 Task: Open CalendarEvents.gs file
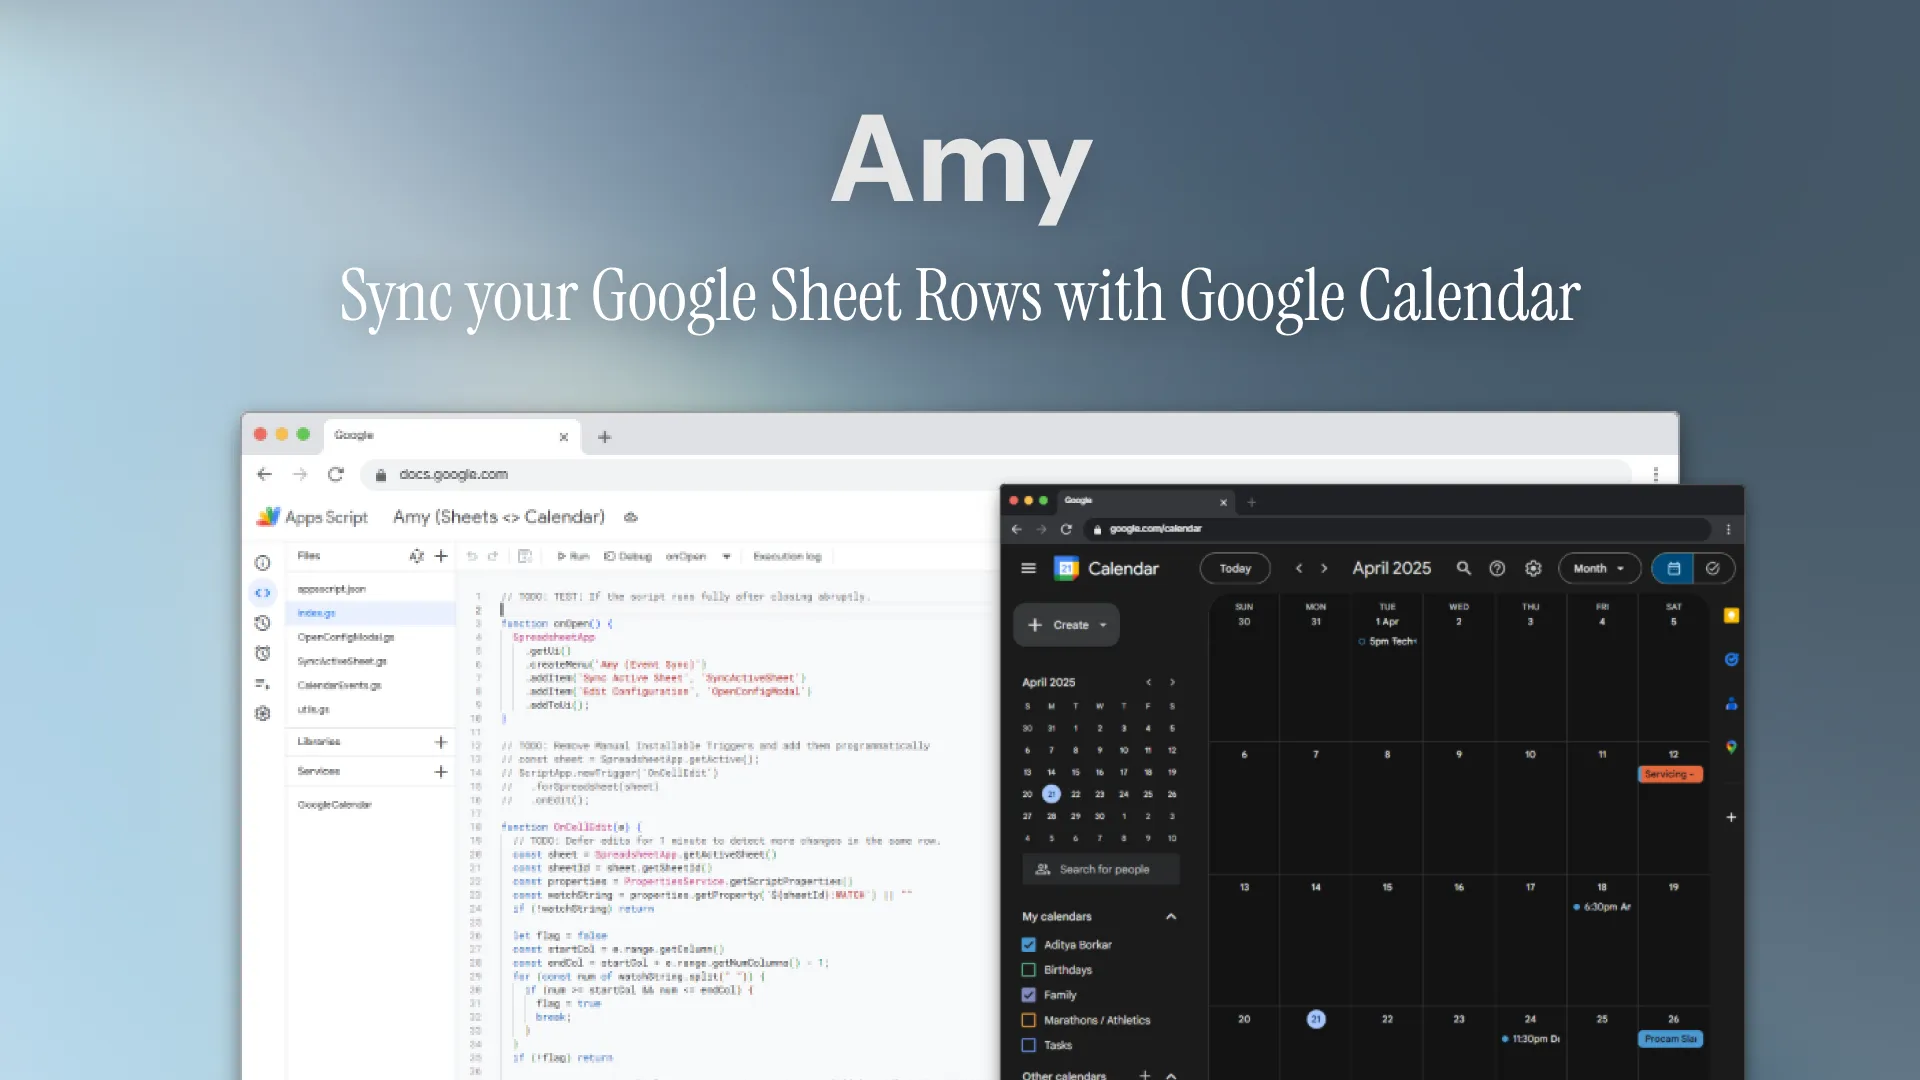point(370,685)
